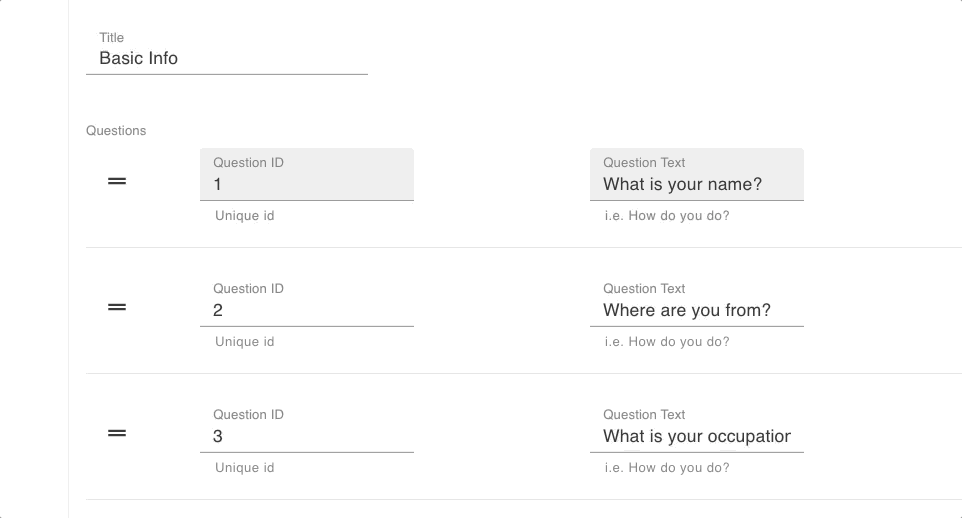This screenshot has height=518, width=962.
Task: Click the 'What is your occupation' text field
Action: click(x=697, y=427)
